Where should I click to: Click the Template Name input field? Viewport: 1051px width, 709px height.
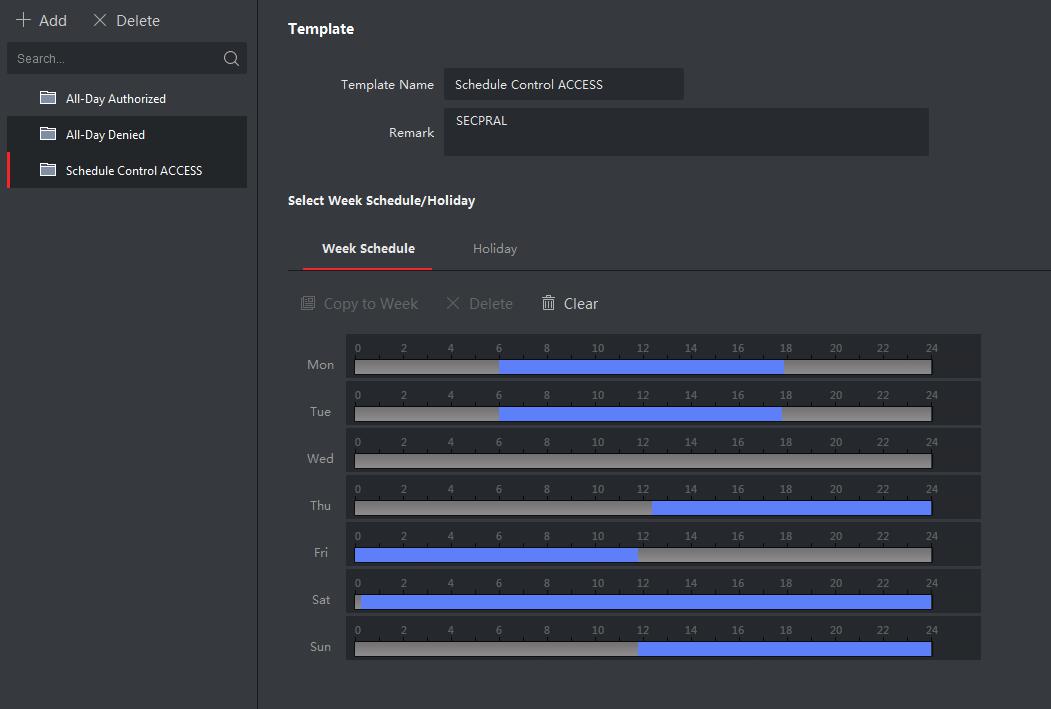pyautogui.click(x=563, y=85)
